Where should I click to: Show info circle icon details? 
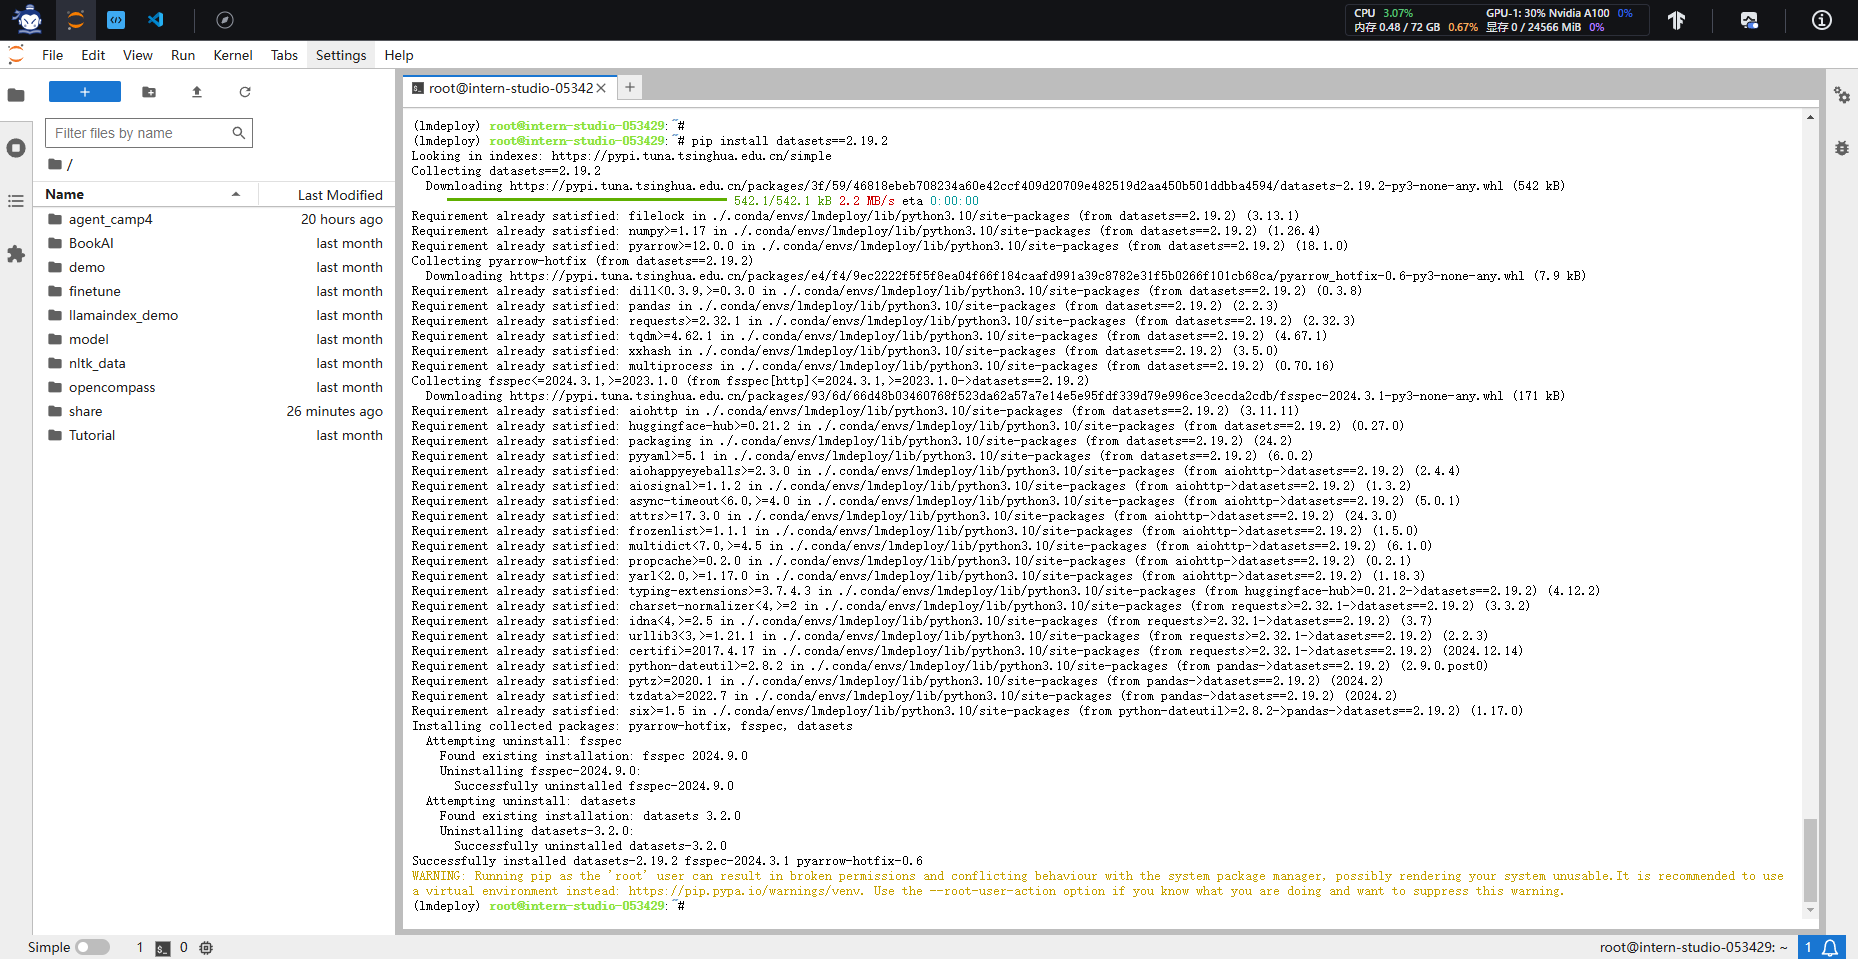(x=1822, y=20)
